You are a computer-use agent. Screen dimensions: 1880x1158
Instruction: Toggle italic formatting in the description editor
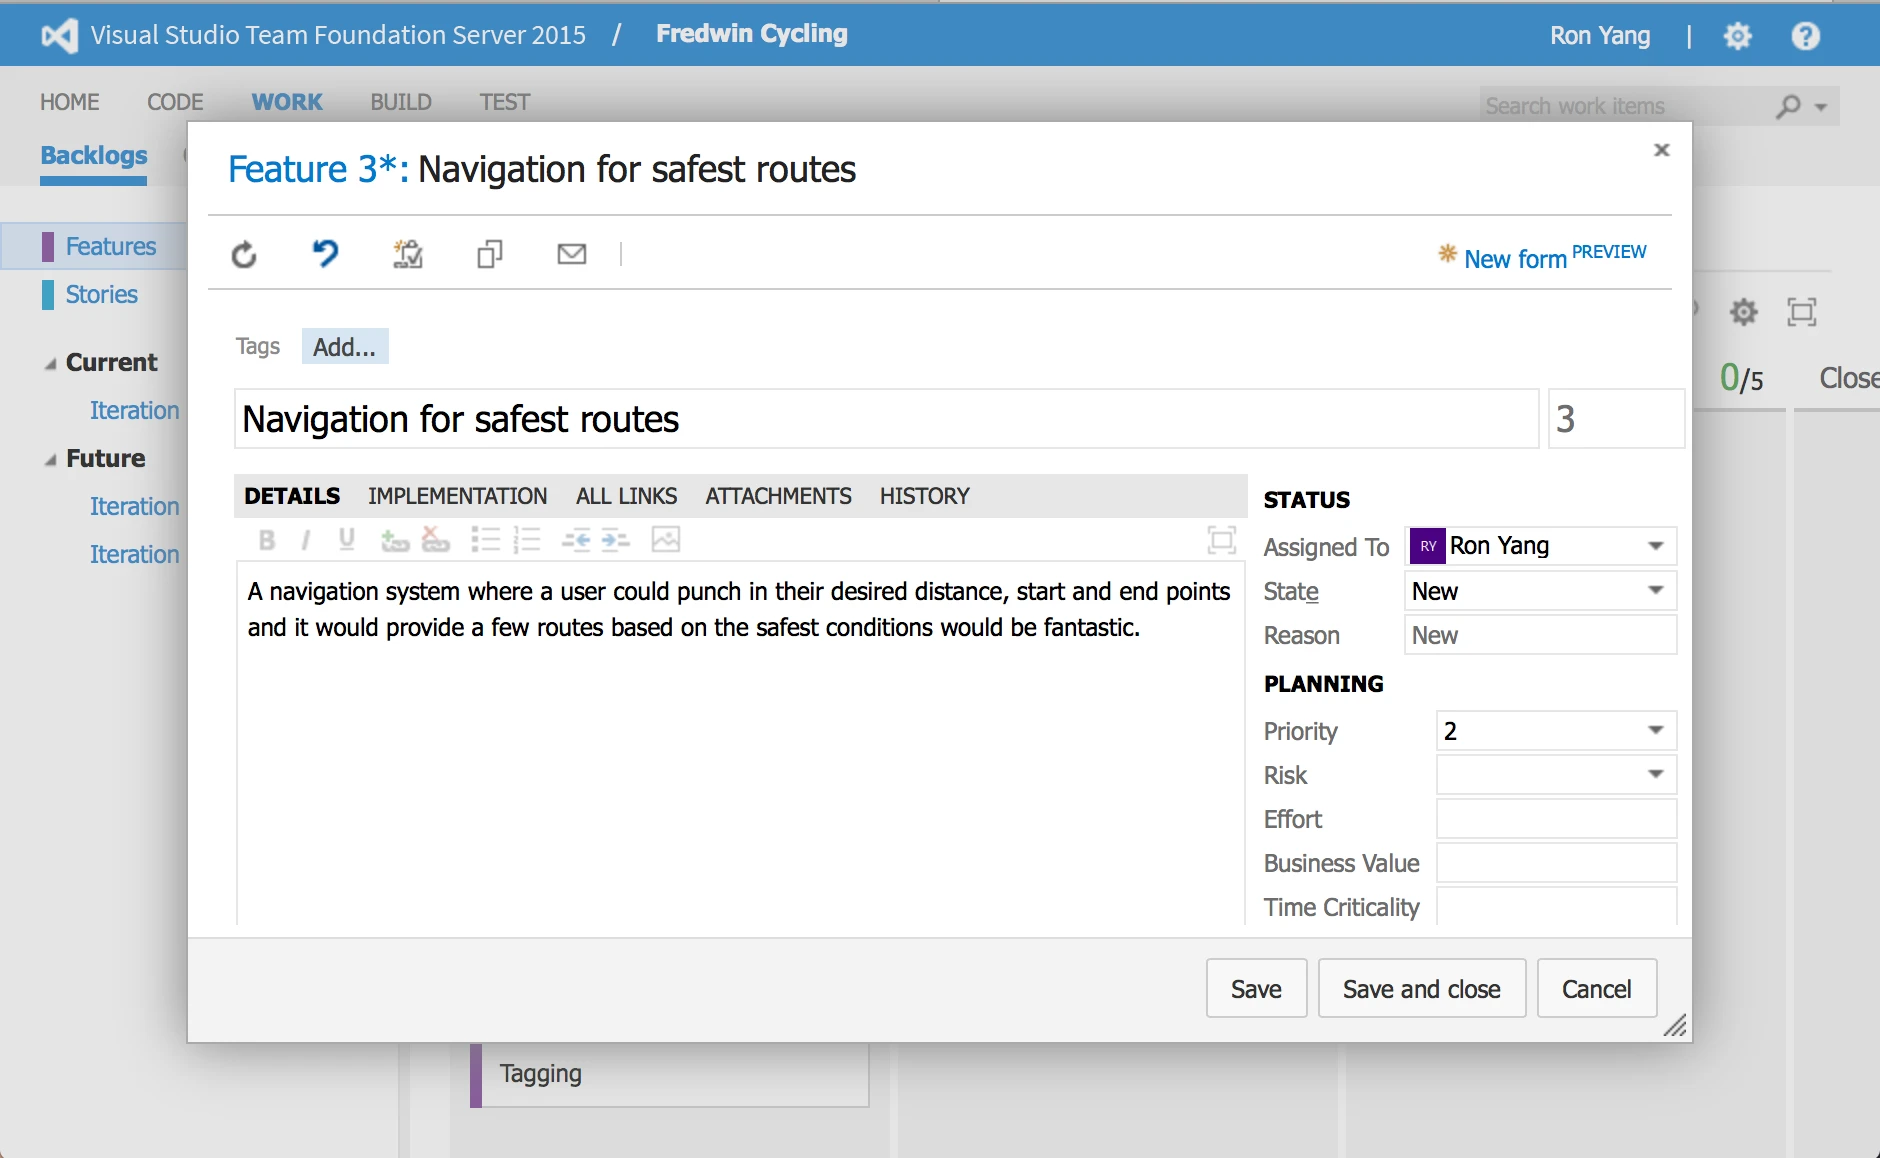305,540
